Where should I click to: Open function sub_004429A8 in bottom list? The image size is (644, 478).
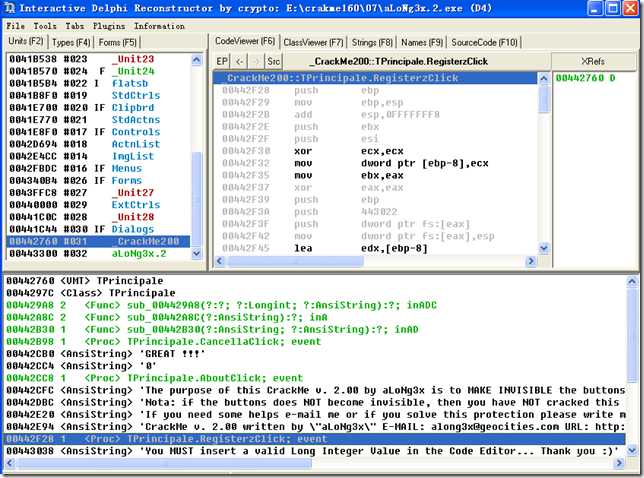[x=315, y=305]
